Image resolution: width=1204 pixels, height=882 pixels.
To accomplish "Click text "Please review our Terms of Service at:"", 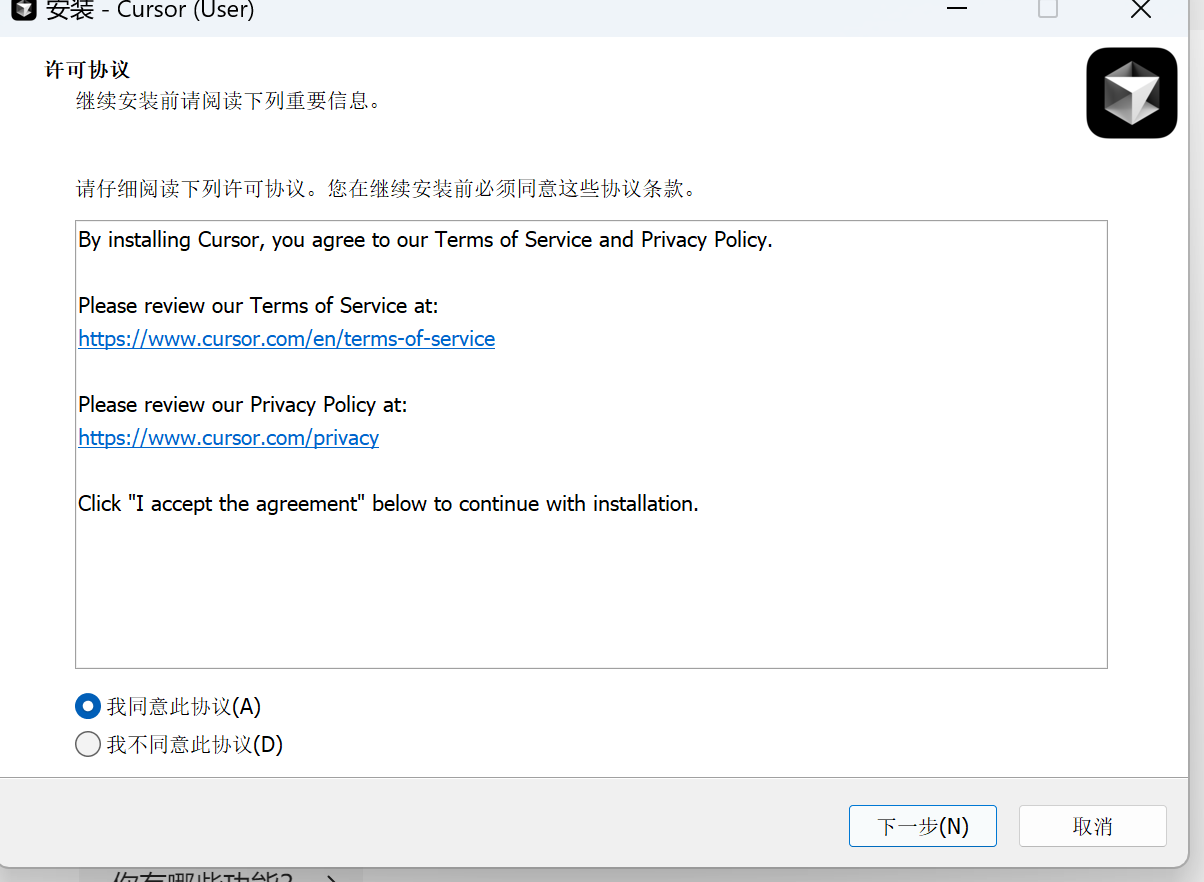I will (x=258, y=305).
